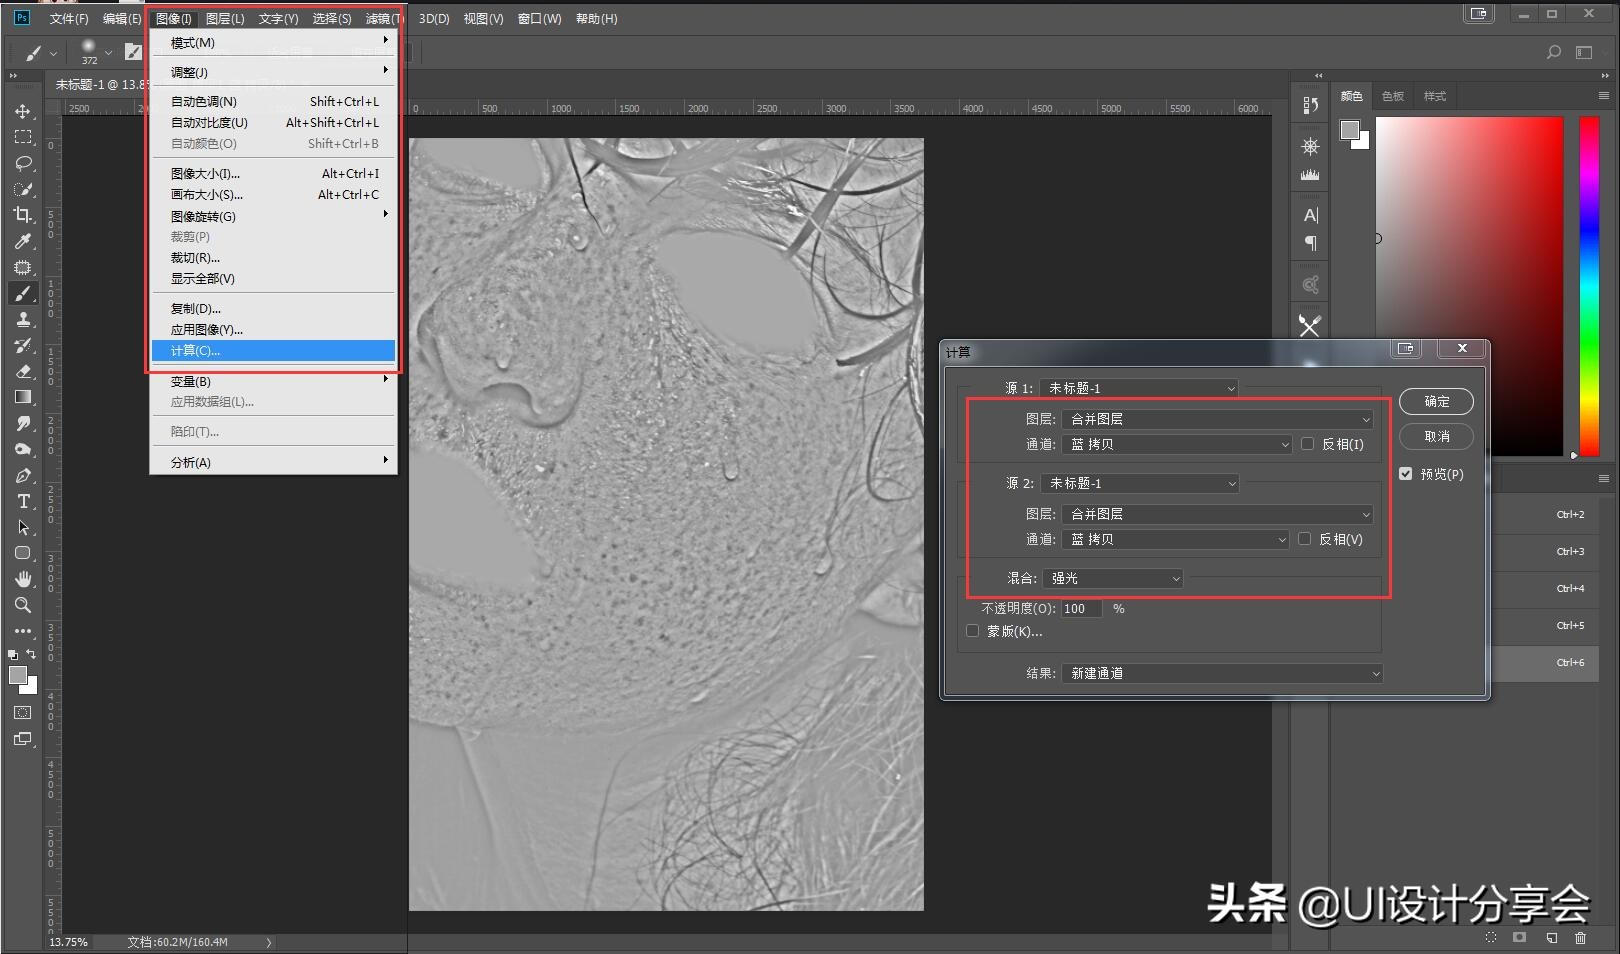Uncheck the 预览(P) preview checkbox

point(1405,474)
